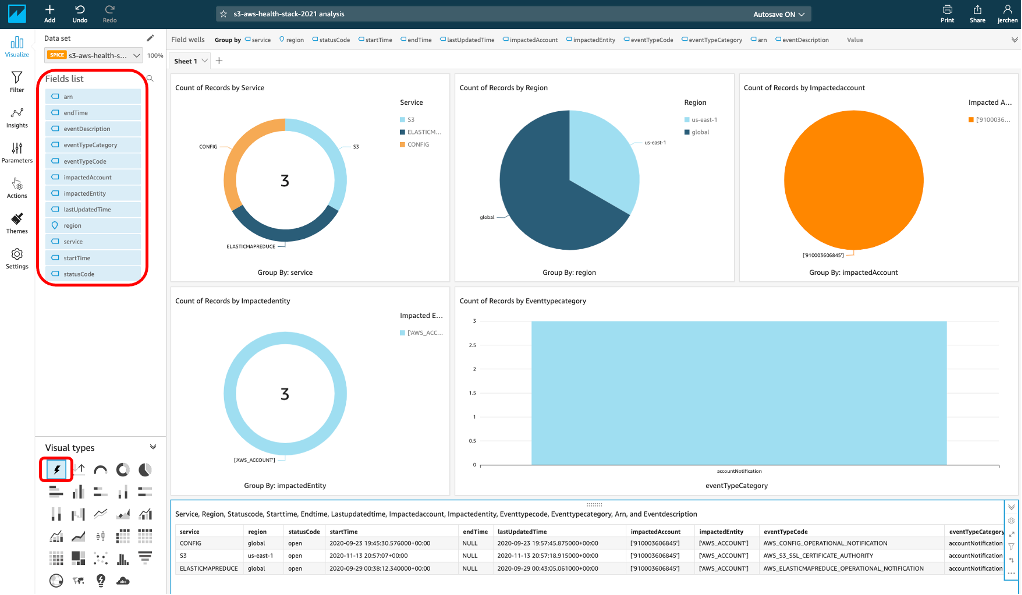Screen dimensions: 1022x595
Task: Open the Sheet 1 tab menu arrow
Action: click(x=205, y=61)
